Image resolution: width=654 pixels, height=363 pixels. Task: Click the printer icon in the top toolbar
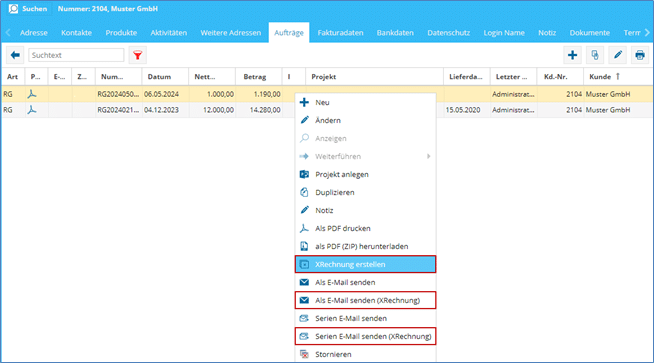point(640,55)
